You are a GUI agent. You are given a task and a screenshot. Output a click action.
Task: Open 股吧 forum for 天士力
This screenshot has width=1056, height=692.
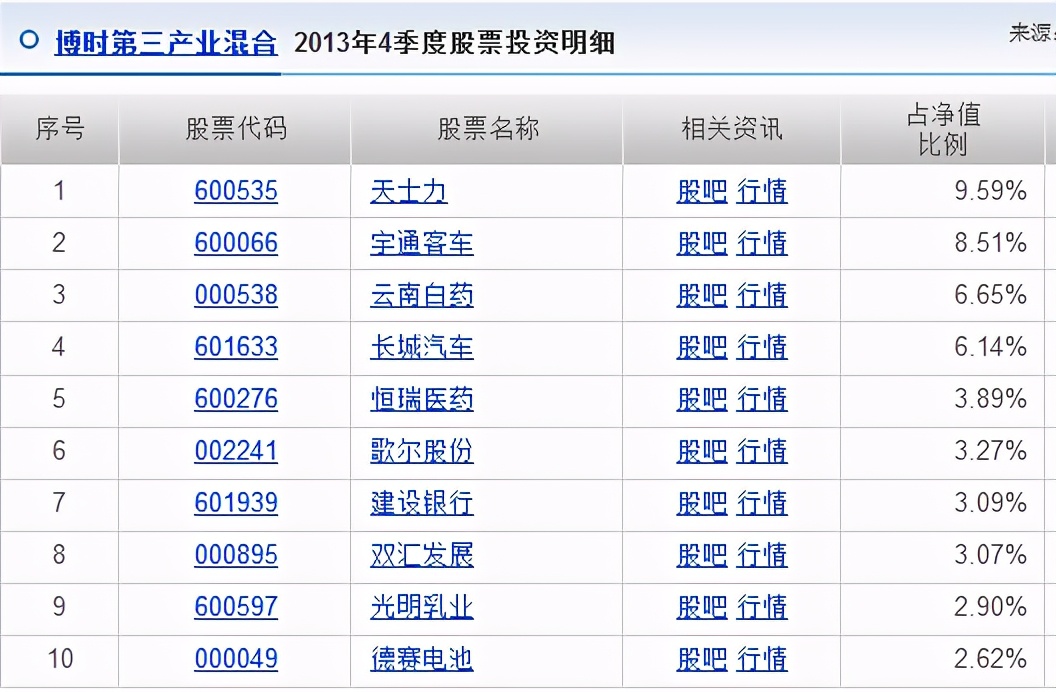point(701,191)
